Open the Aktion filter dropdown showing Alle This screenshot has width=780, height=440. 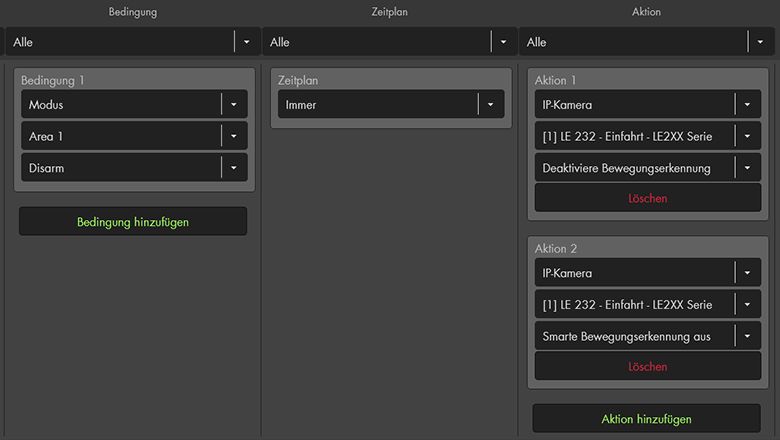tap(646, 42)
